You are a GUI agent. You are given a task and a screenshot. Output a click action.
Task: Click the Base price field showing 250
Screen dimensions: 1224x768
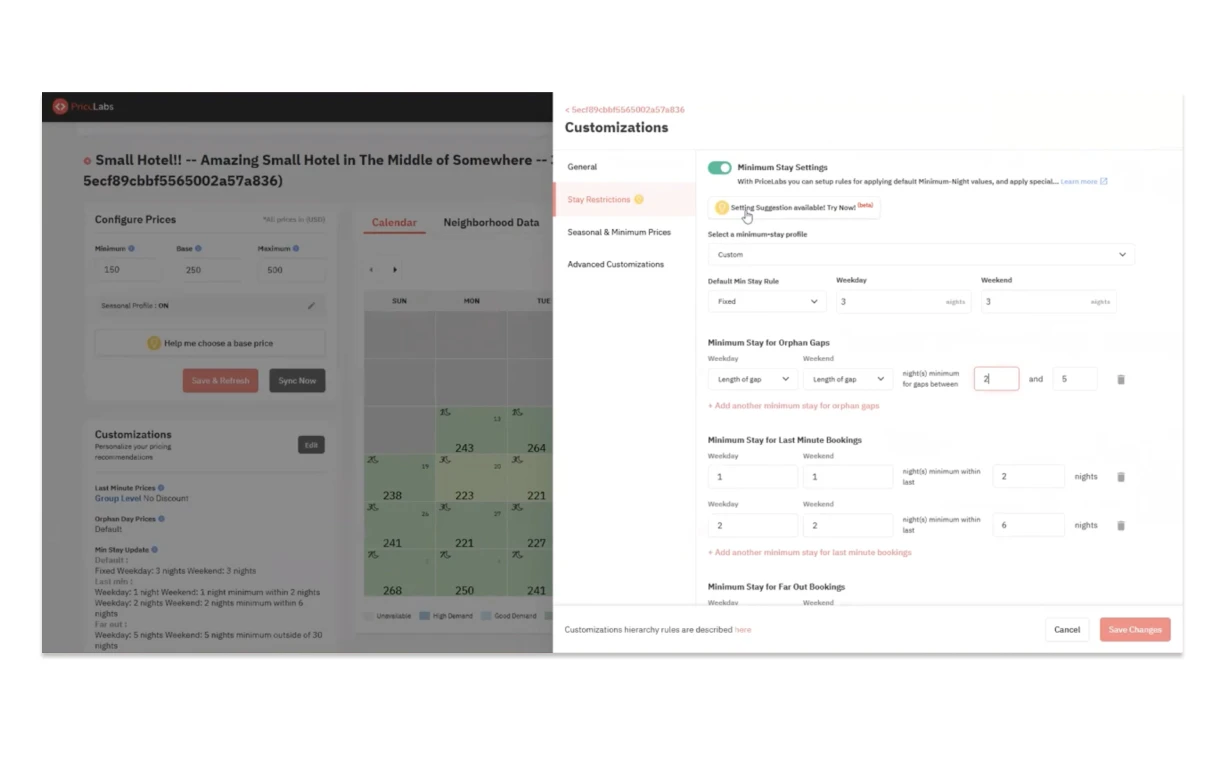[x=209, y=270]
